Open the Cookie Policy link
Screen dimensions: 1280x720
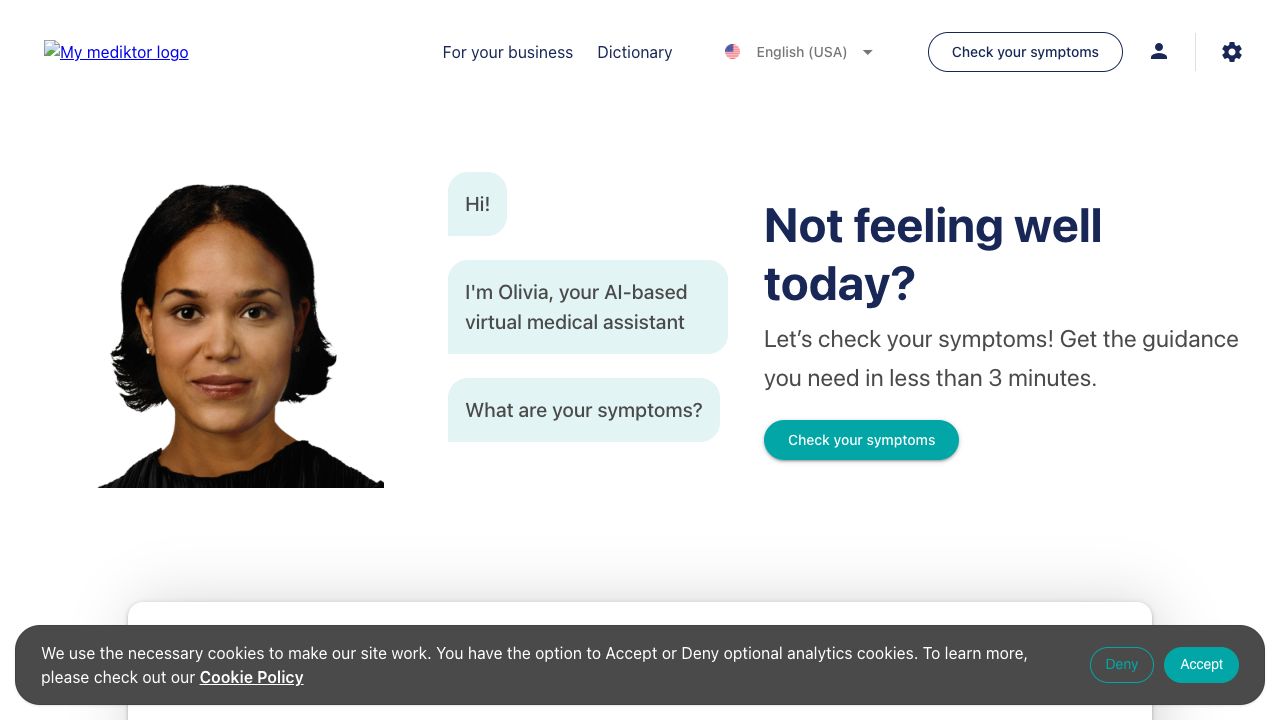pyautogui.click(x=251, y=677)
